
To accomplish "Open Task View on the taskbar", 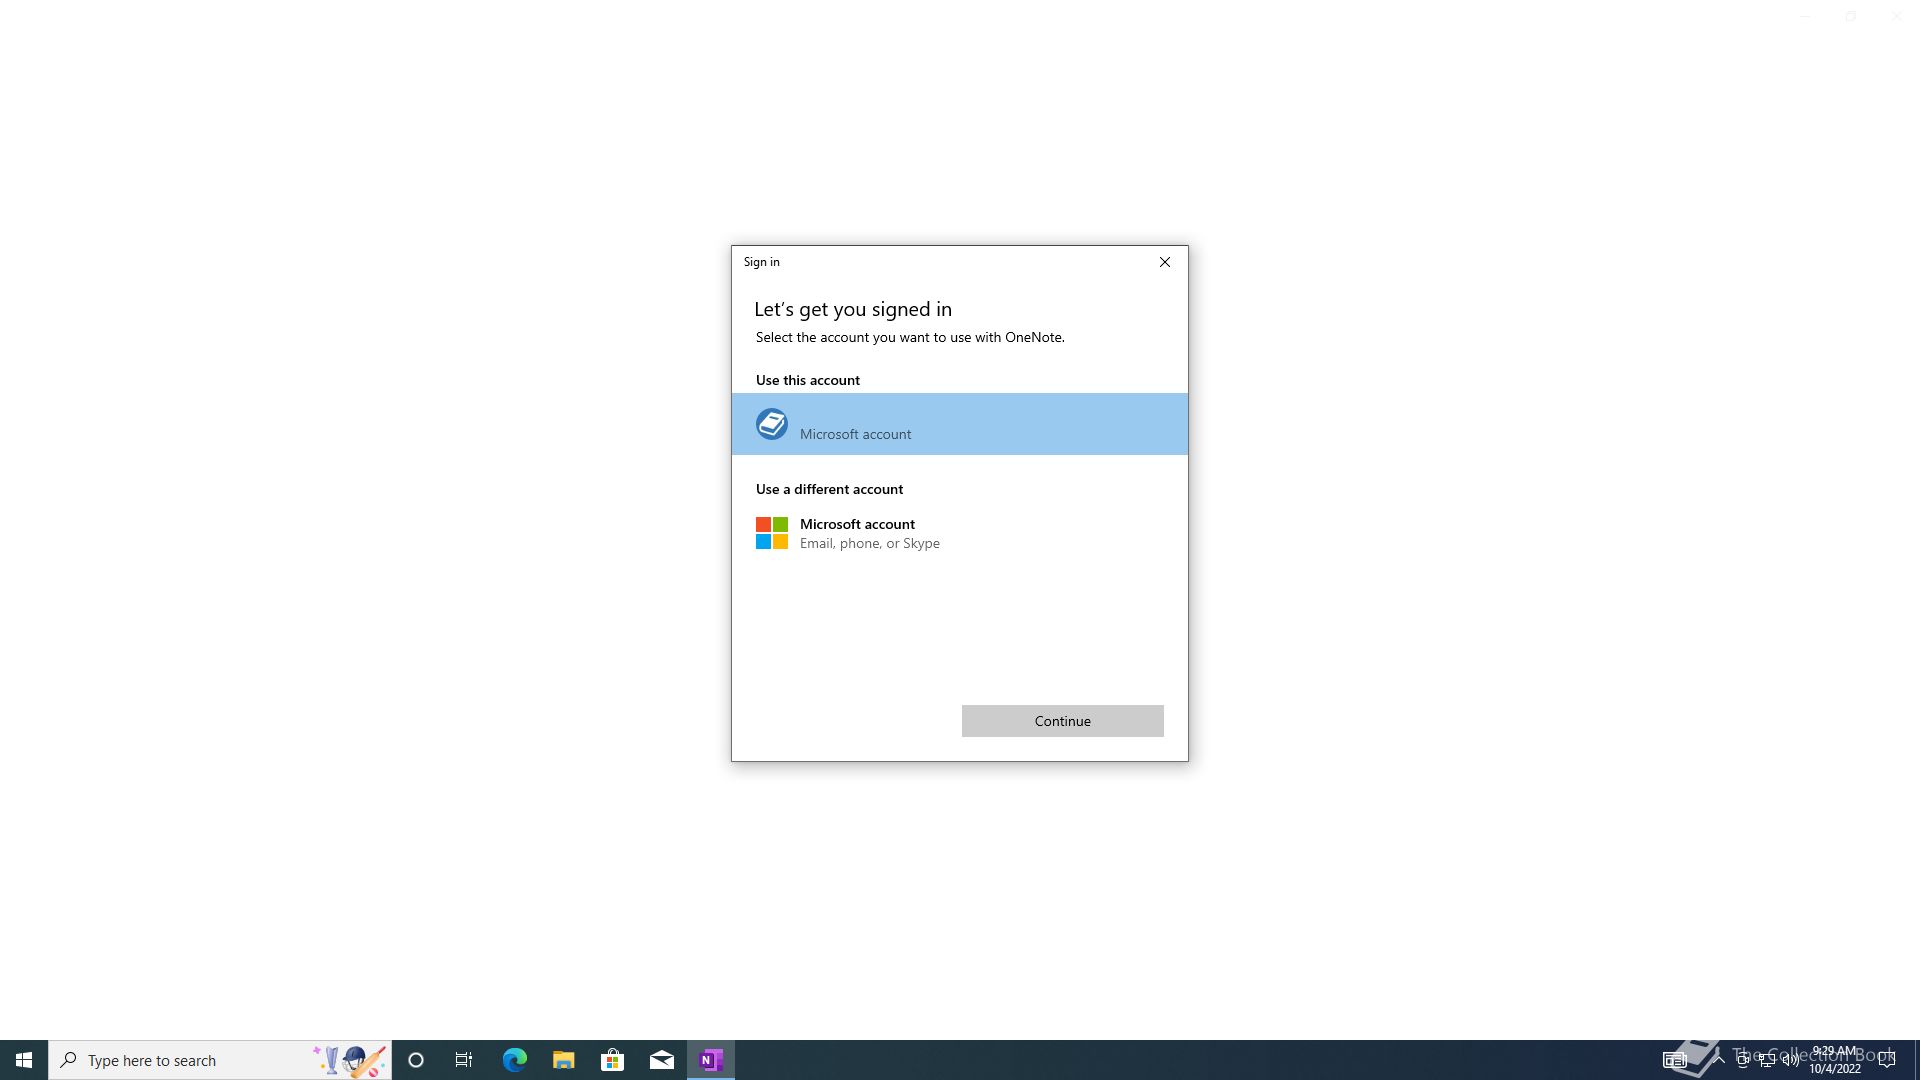I will (464, 1060).
